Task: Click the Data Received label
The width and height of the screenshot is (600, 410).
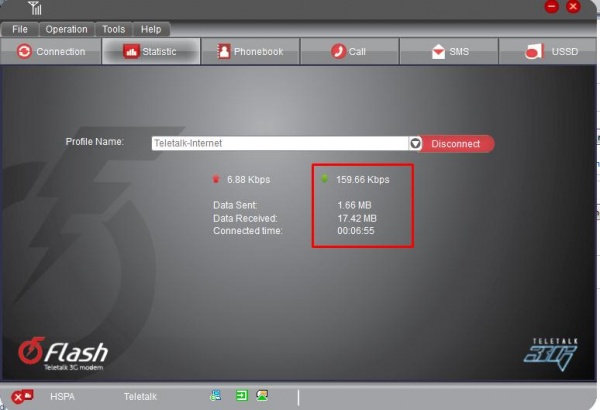Action: [245, 218]
